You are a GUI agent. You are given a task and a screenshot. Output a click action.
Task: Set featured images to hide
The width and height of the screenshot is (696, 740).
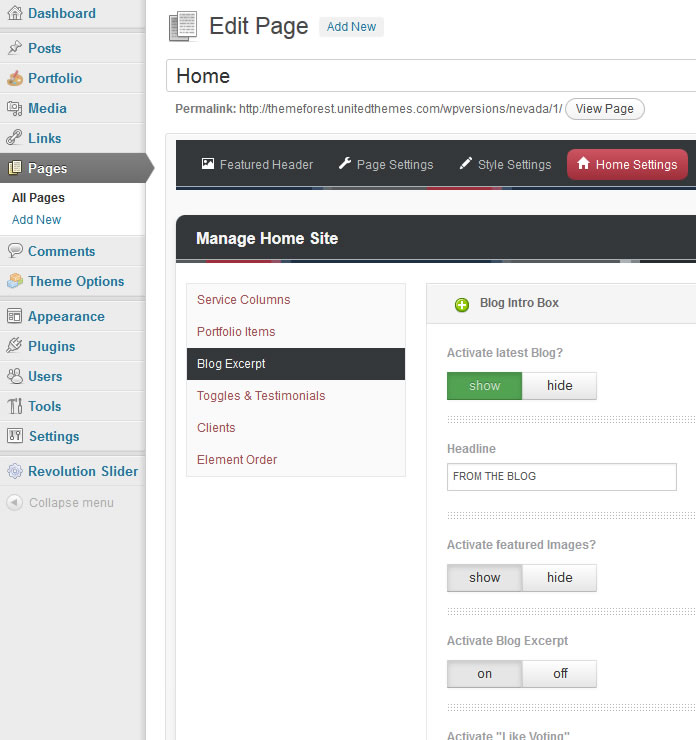559,578
